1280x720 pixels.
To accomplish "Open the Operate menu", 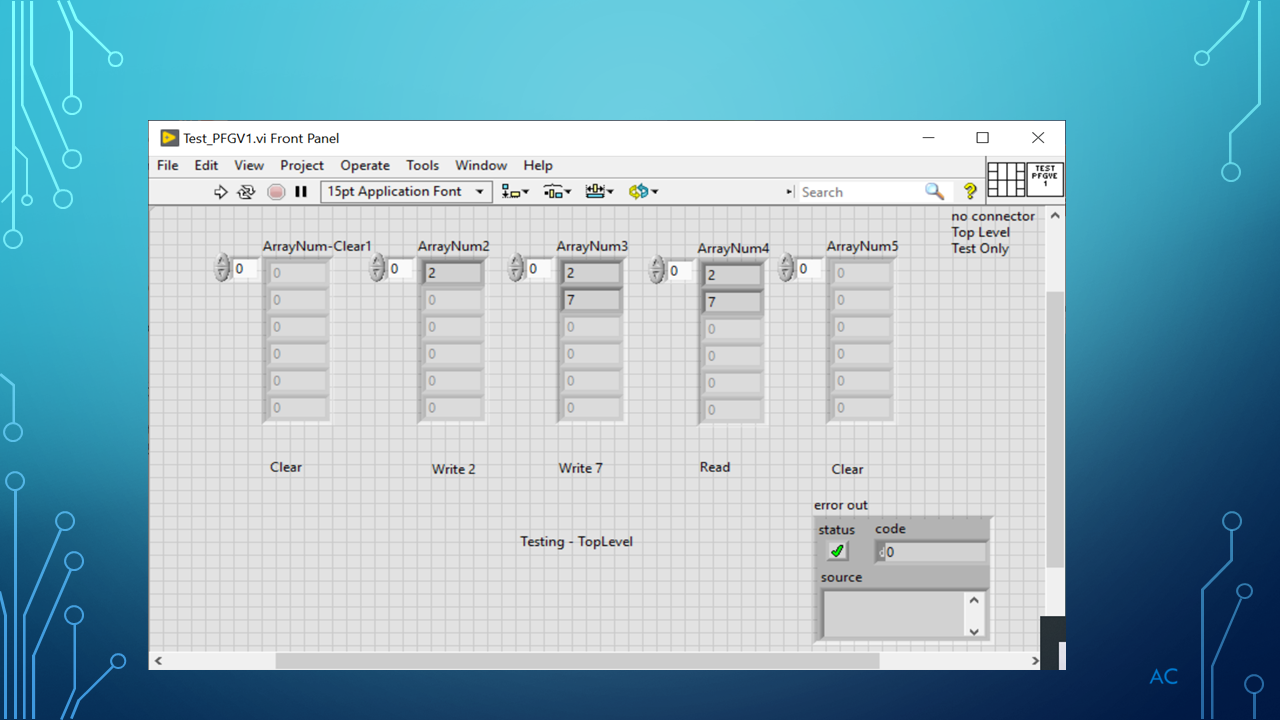I will tap(365, 166).
